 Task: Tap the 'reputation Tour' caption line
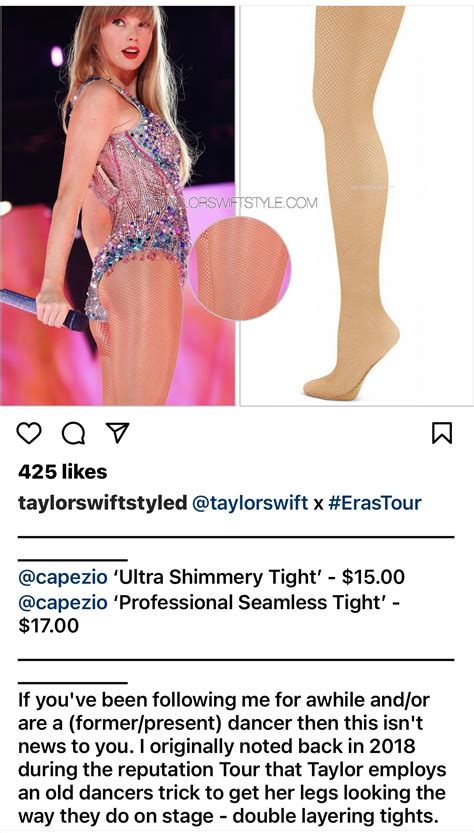pos(232,770)
